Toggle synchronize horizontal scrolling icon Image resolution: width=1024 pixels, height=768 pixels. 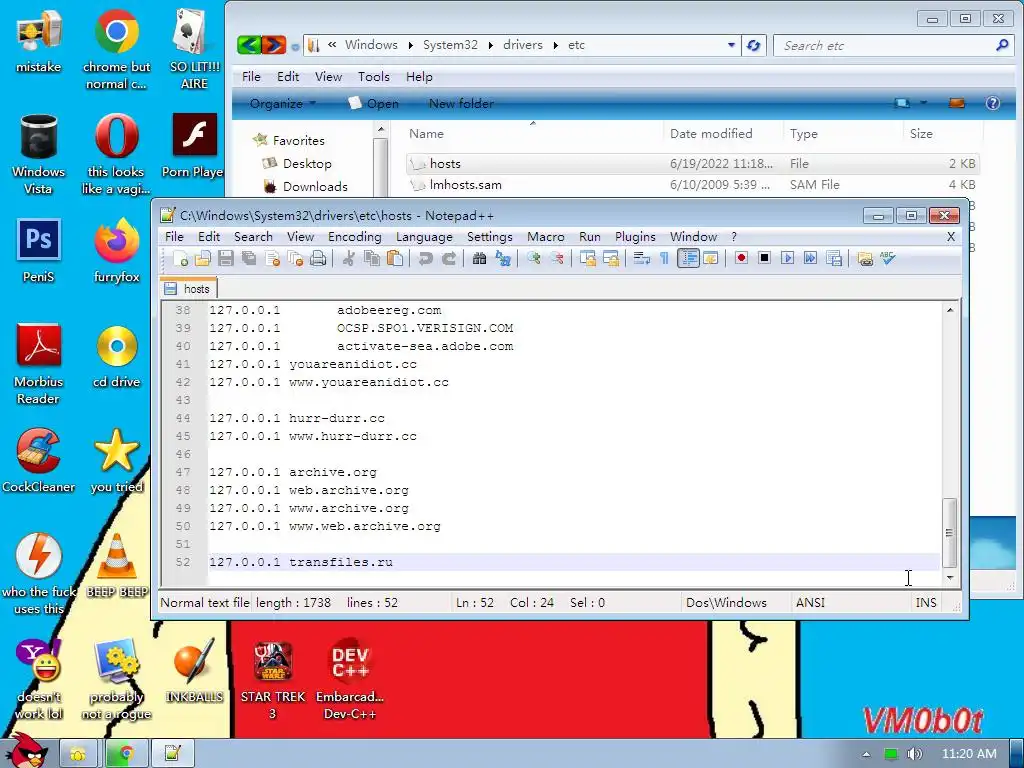611,259
